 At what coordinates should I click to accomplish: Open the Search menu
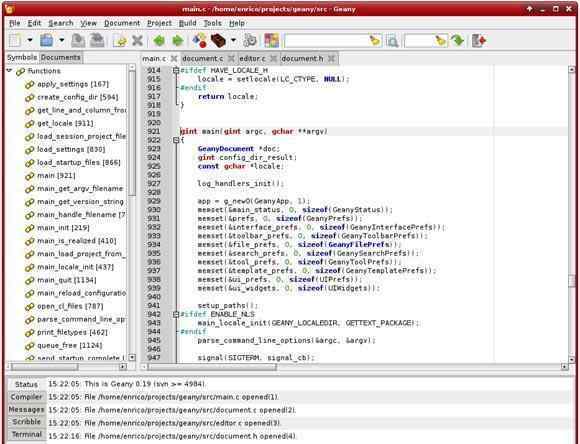click(61, 23)
